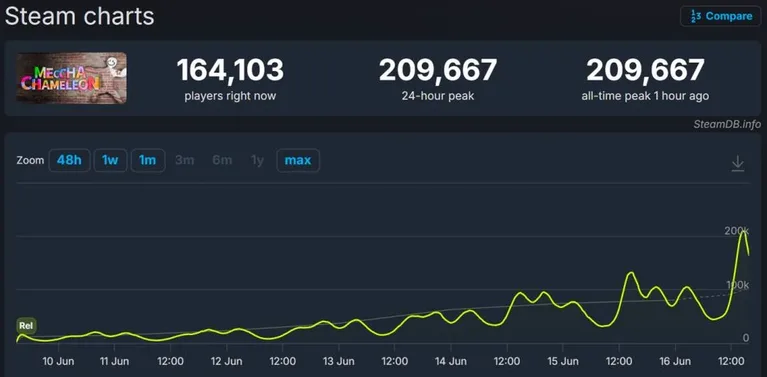Click the Zoom label
The height and width of the screenshot is (377, 767).
click(x=30, y=160)
